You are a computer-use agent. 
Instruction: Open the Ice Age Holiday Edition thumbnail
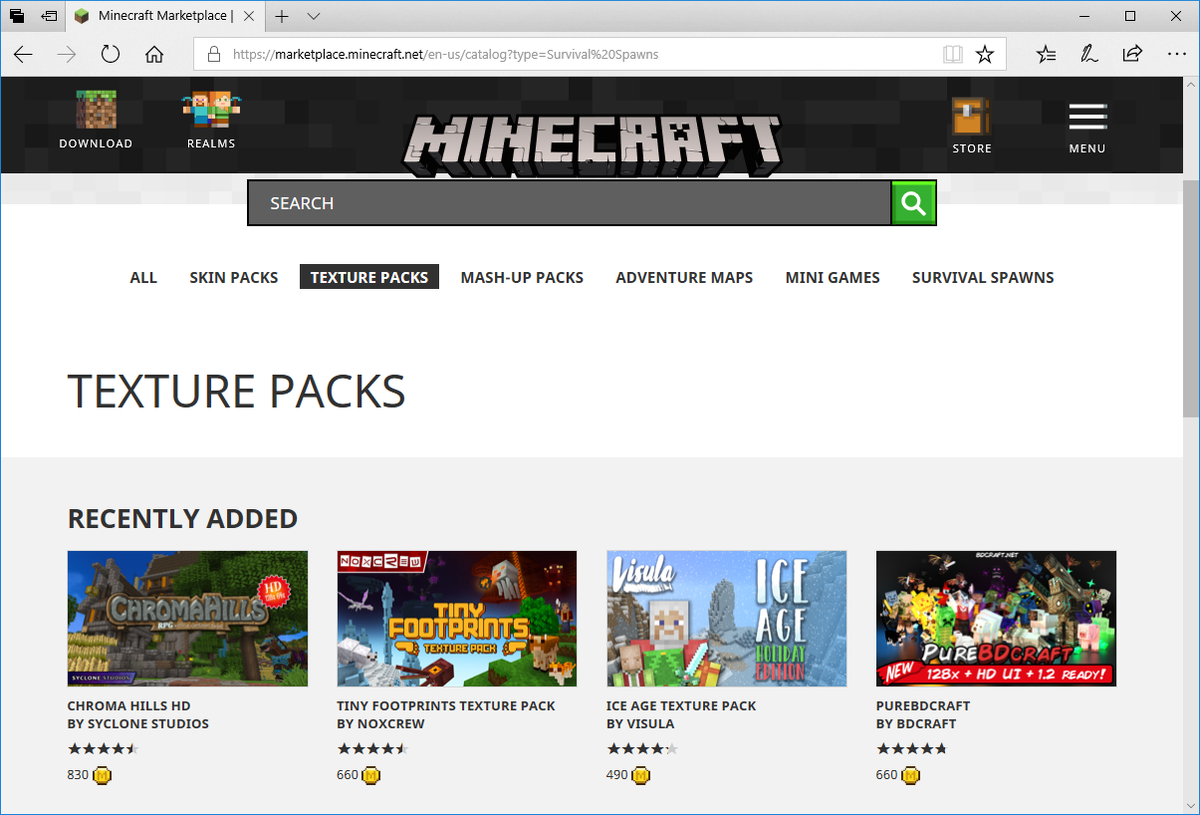726,618
